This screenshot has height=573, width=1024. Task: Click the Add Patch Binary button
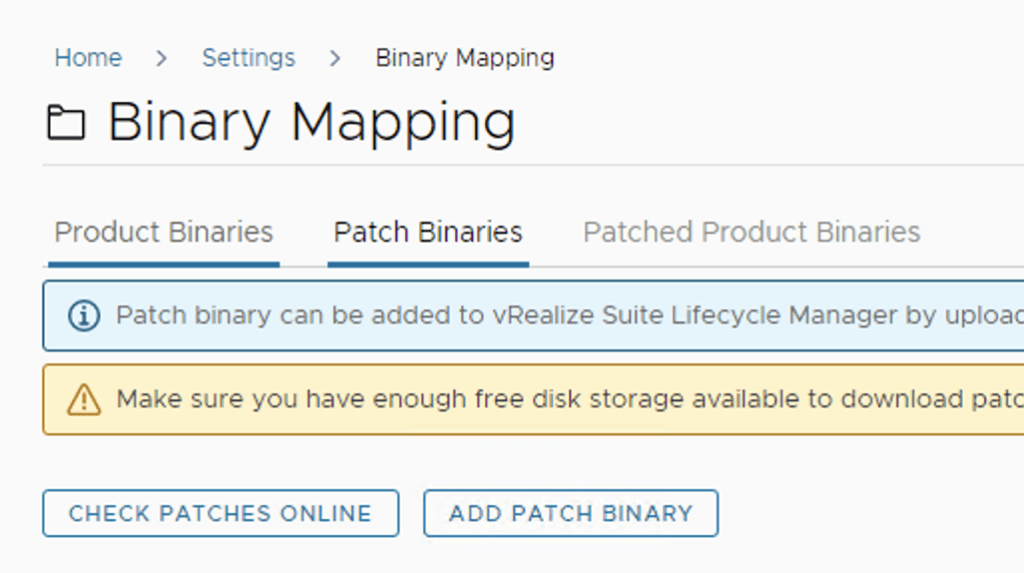(570, 513)
